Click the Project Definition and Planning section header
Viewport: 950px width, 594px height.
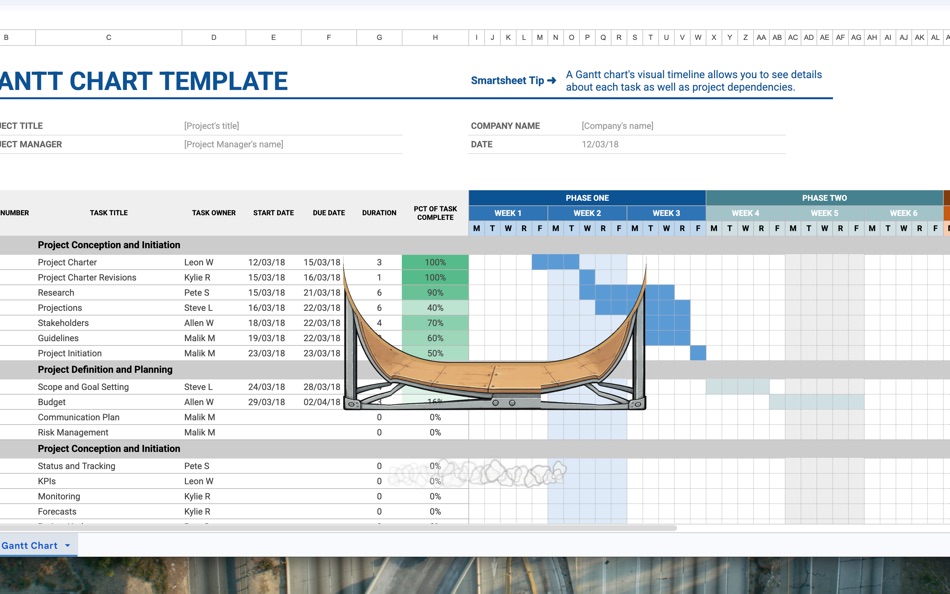click(x=105, y=370)
